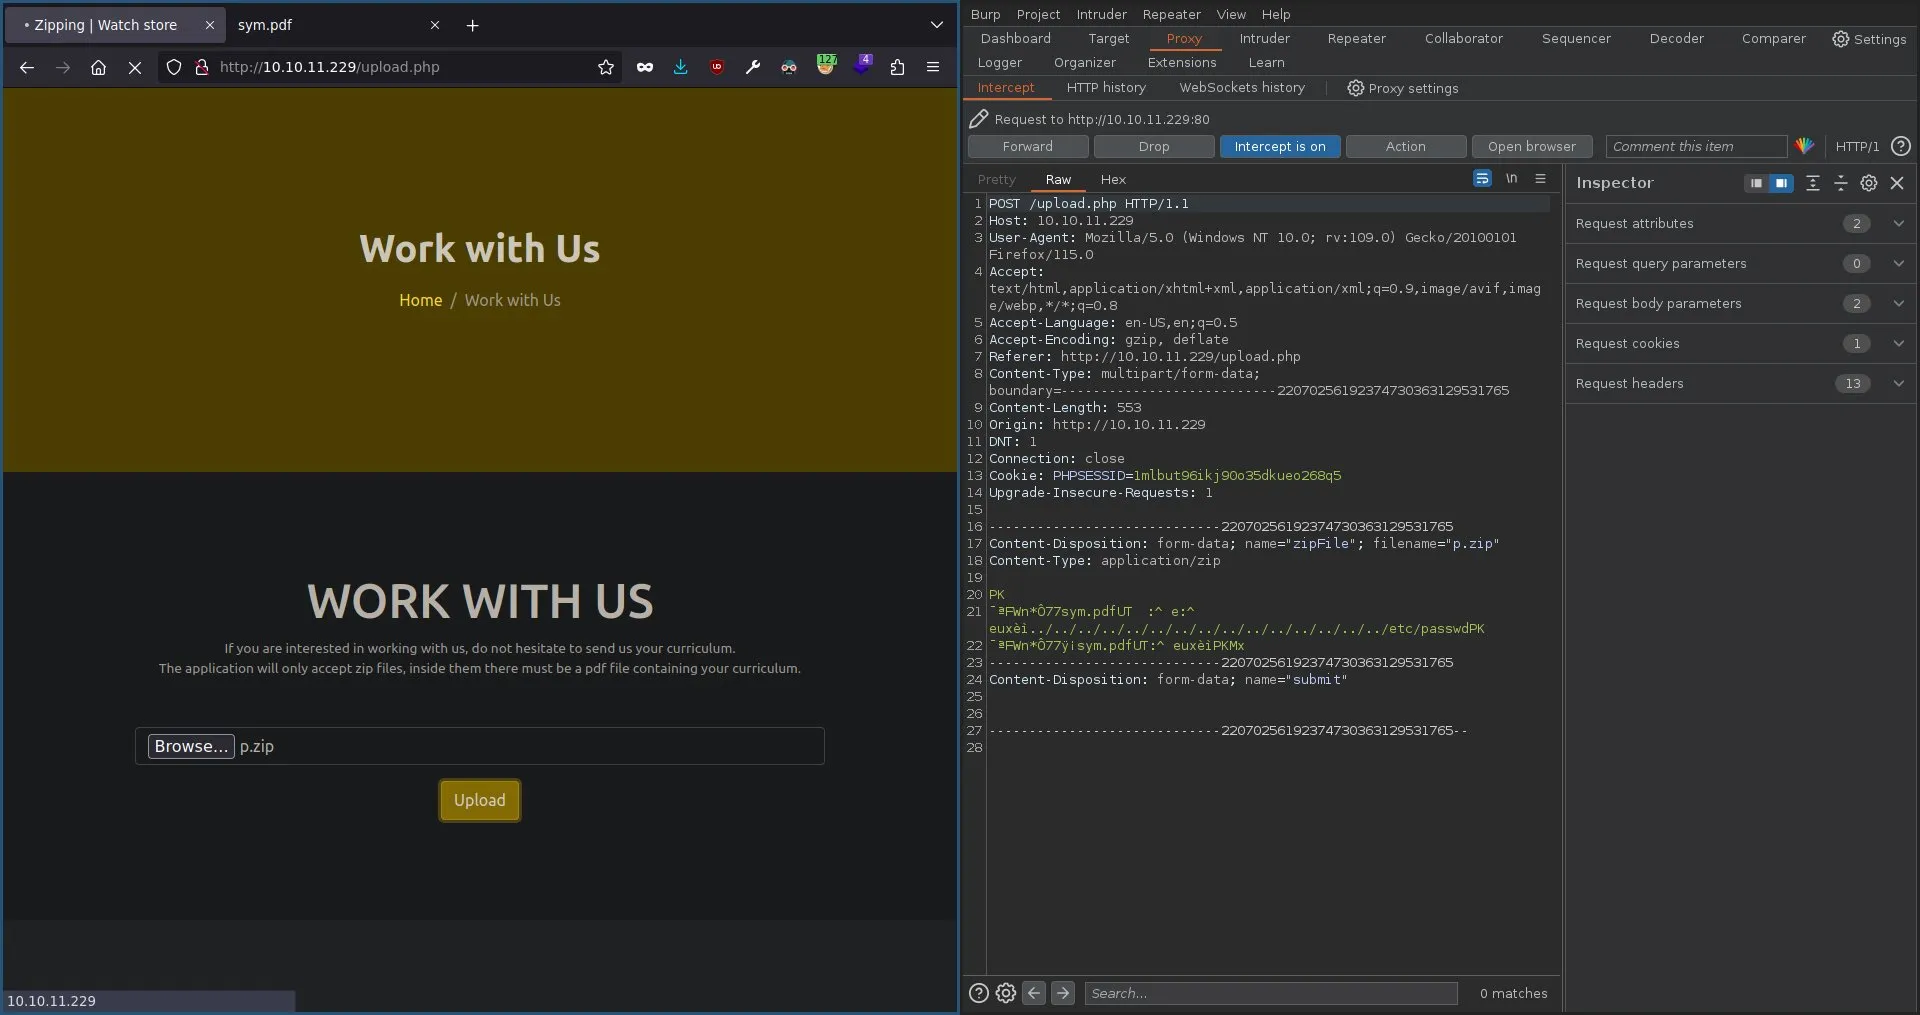
Task: Expand the Request query parameters section
Action: tap(1740, 263)
